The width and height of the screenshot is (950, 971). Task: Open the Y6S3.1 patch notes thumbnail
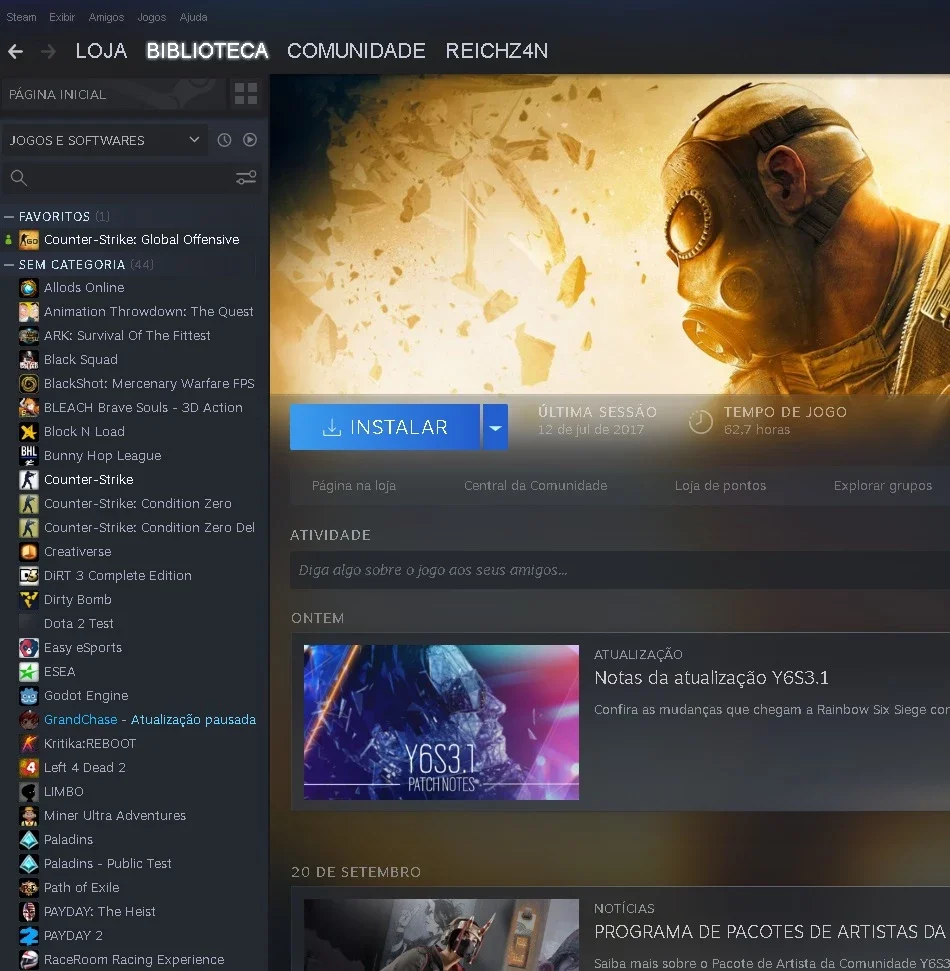(441, 722)
